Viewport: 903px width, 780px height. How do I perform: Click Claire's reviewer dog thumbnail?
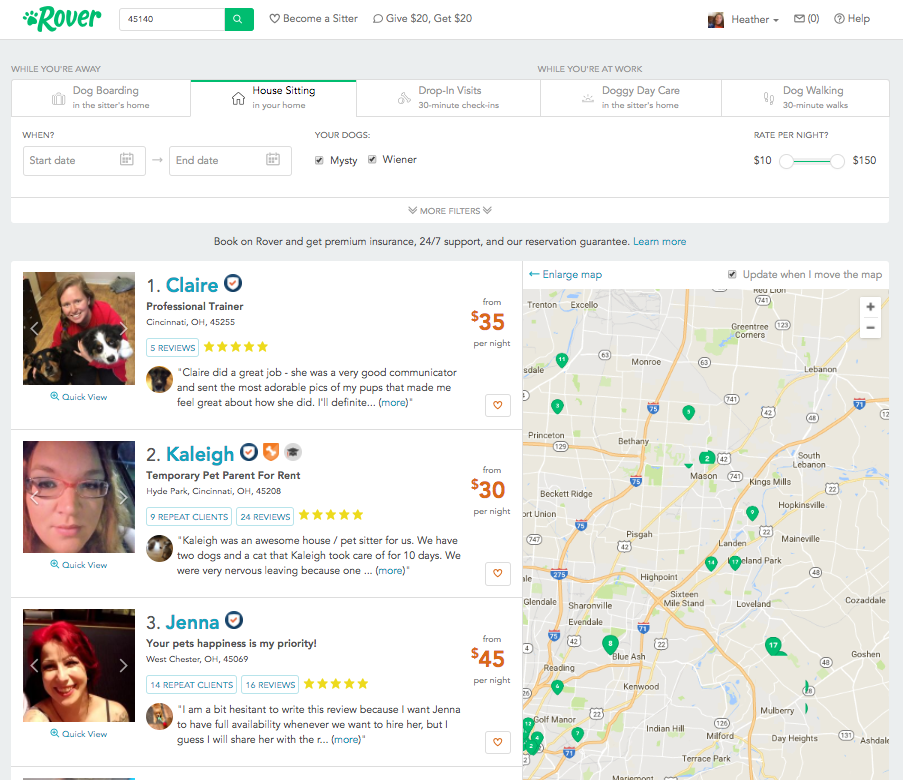click(159, 380)
